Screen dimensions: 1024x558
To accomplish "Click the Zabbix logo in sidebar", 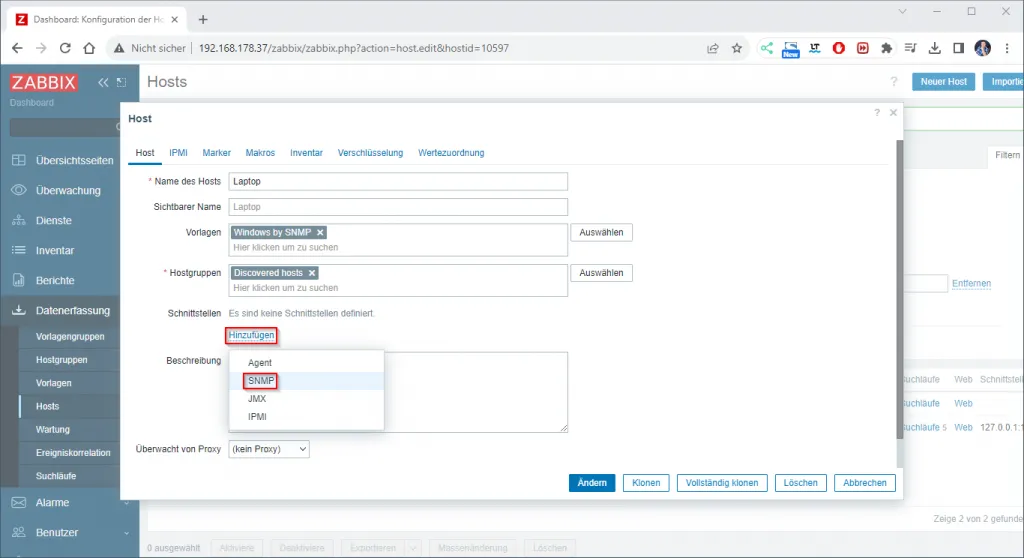I will point(44,82).
